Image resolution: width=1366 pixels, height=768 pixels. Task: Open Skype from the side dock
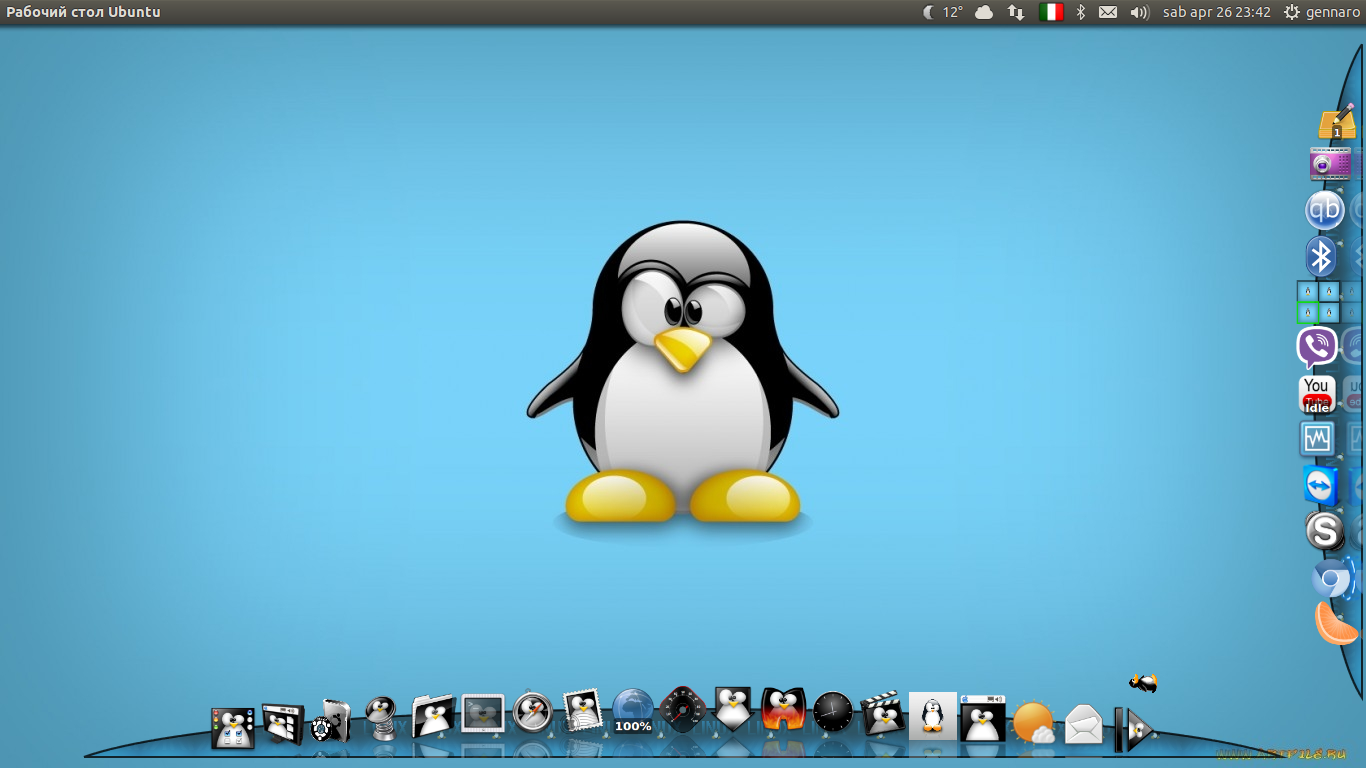[x=1324, y=531]
